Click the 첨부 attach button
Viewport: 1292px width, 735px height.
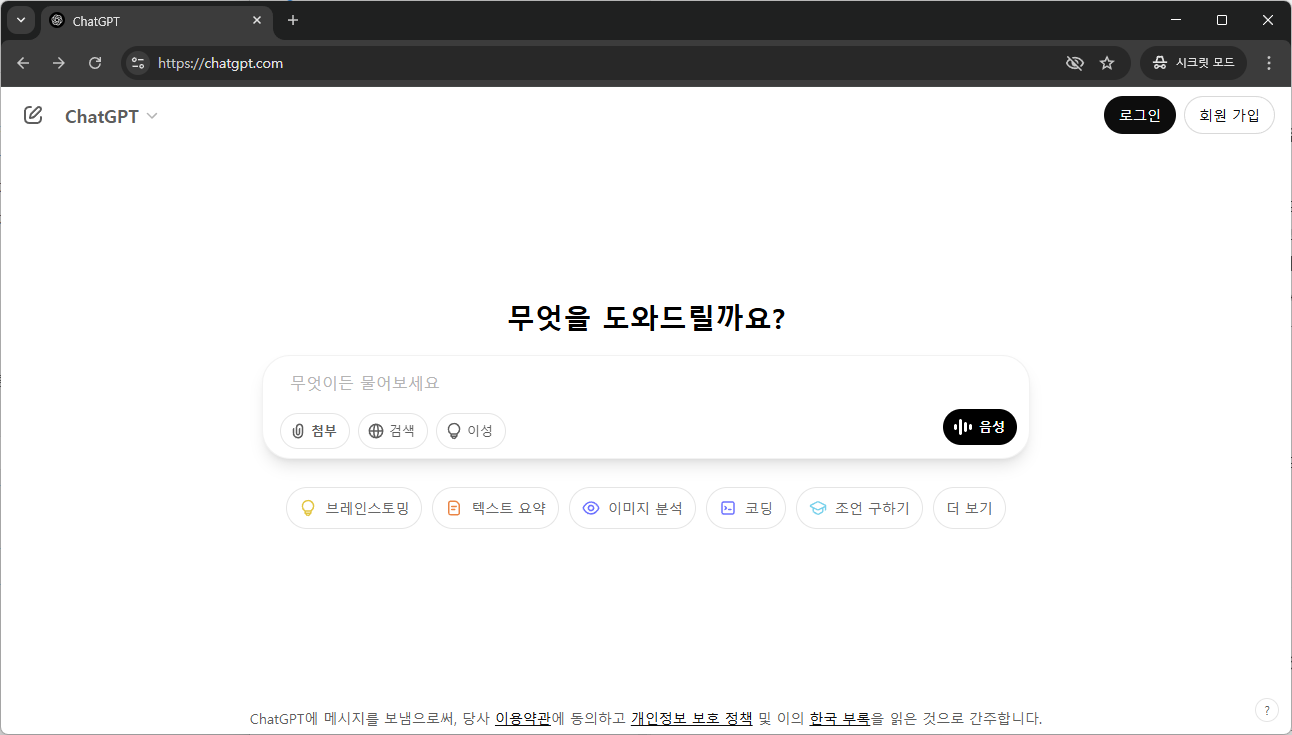click(315, 431)
